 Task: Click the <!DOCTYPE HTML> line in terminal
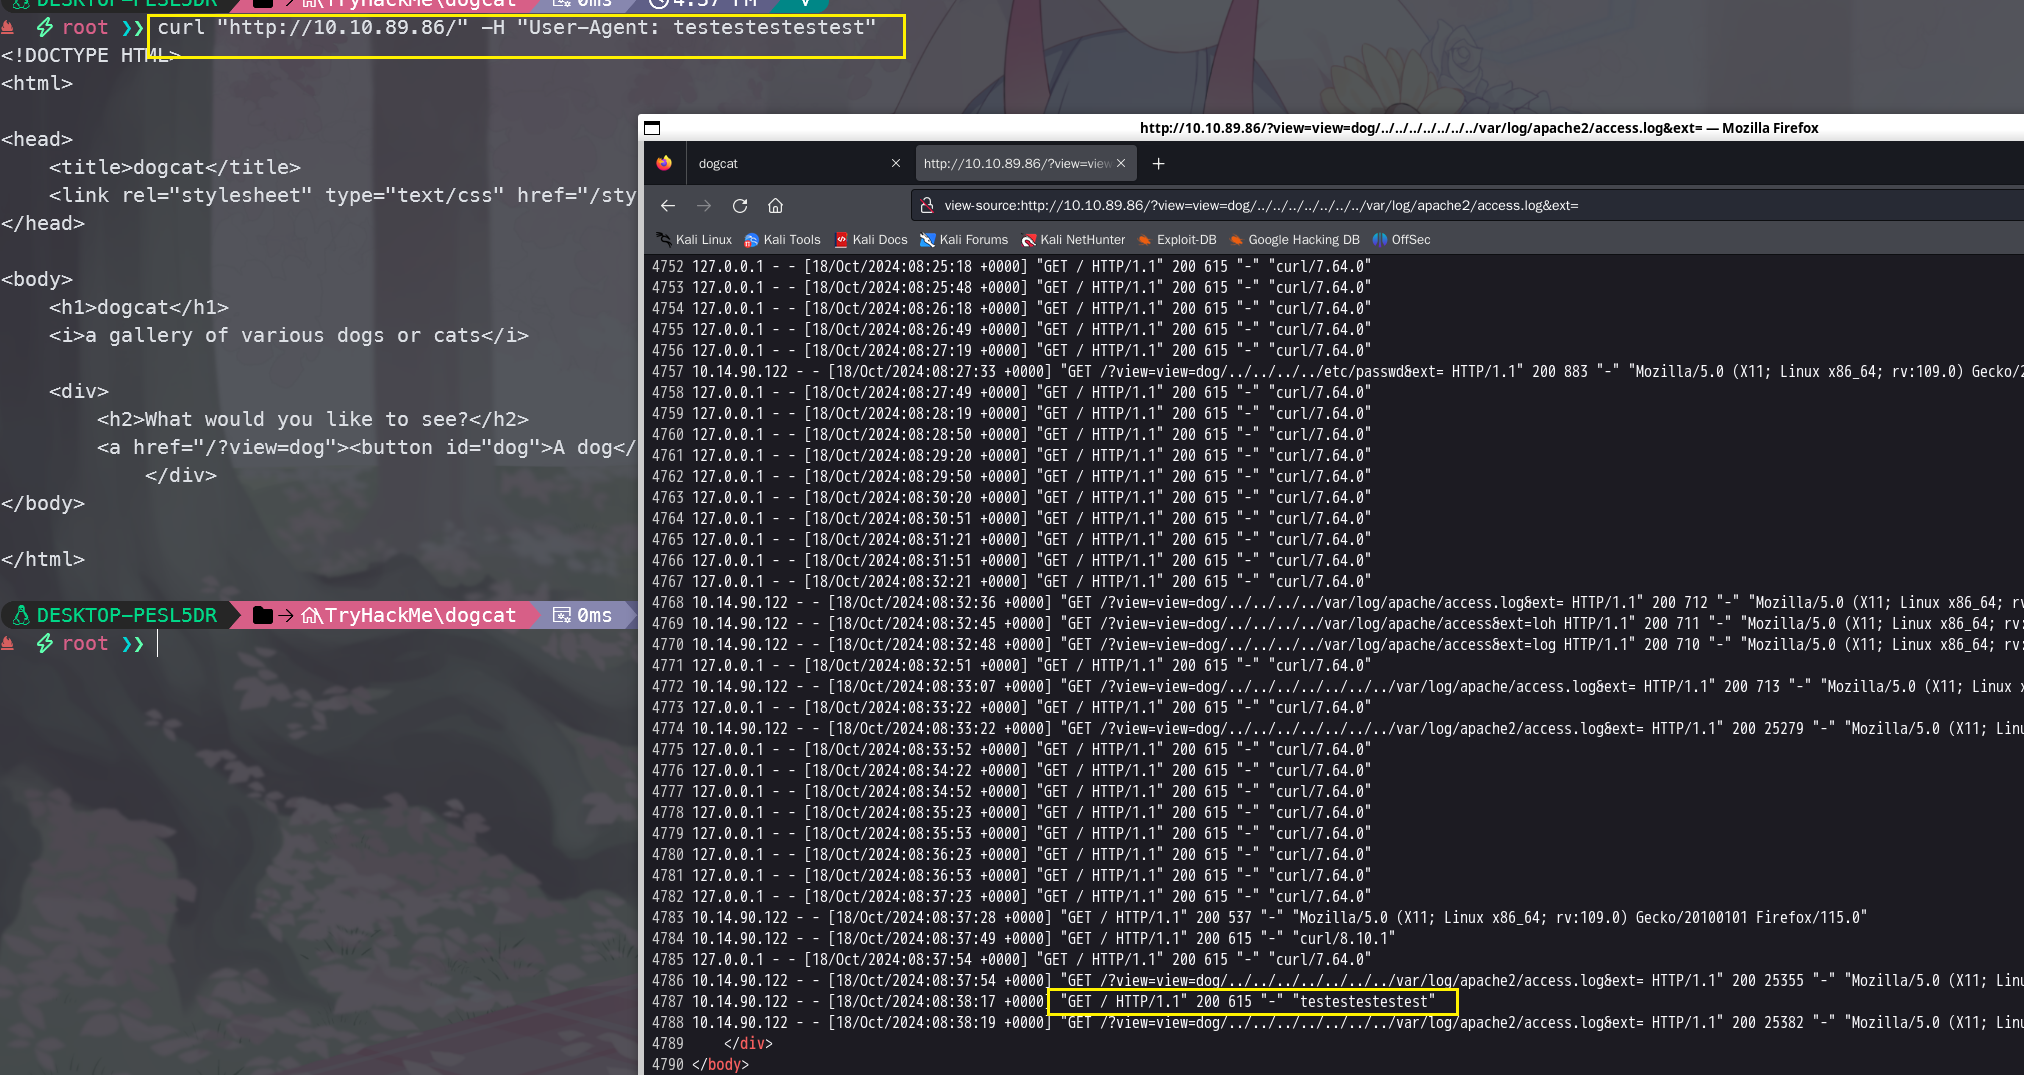click(91, 56)
